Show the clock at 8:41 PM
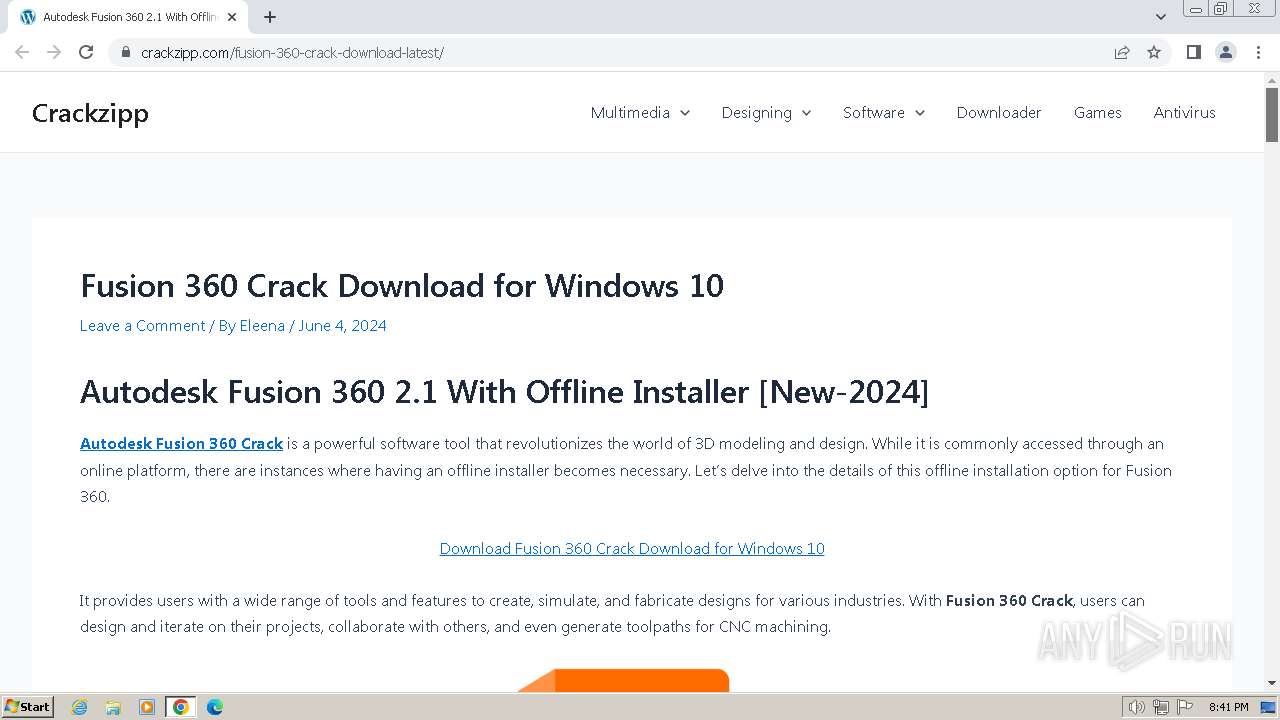The height and width of the screenshot is (720, 1280). coord(1228,707)
